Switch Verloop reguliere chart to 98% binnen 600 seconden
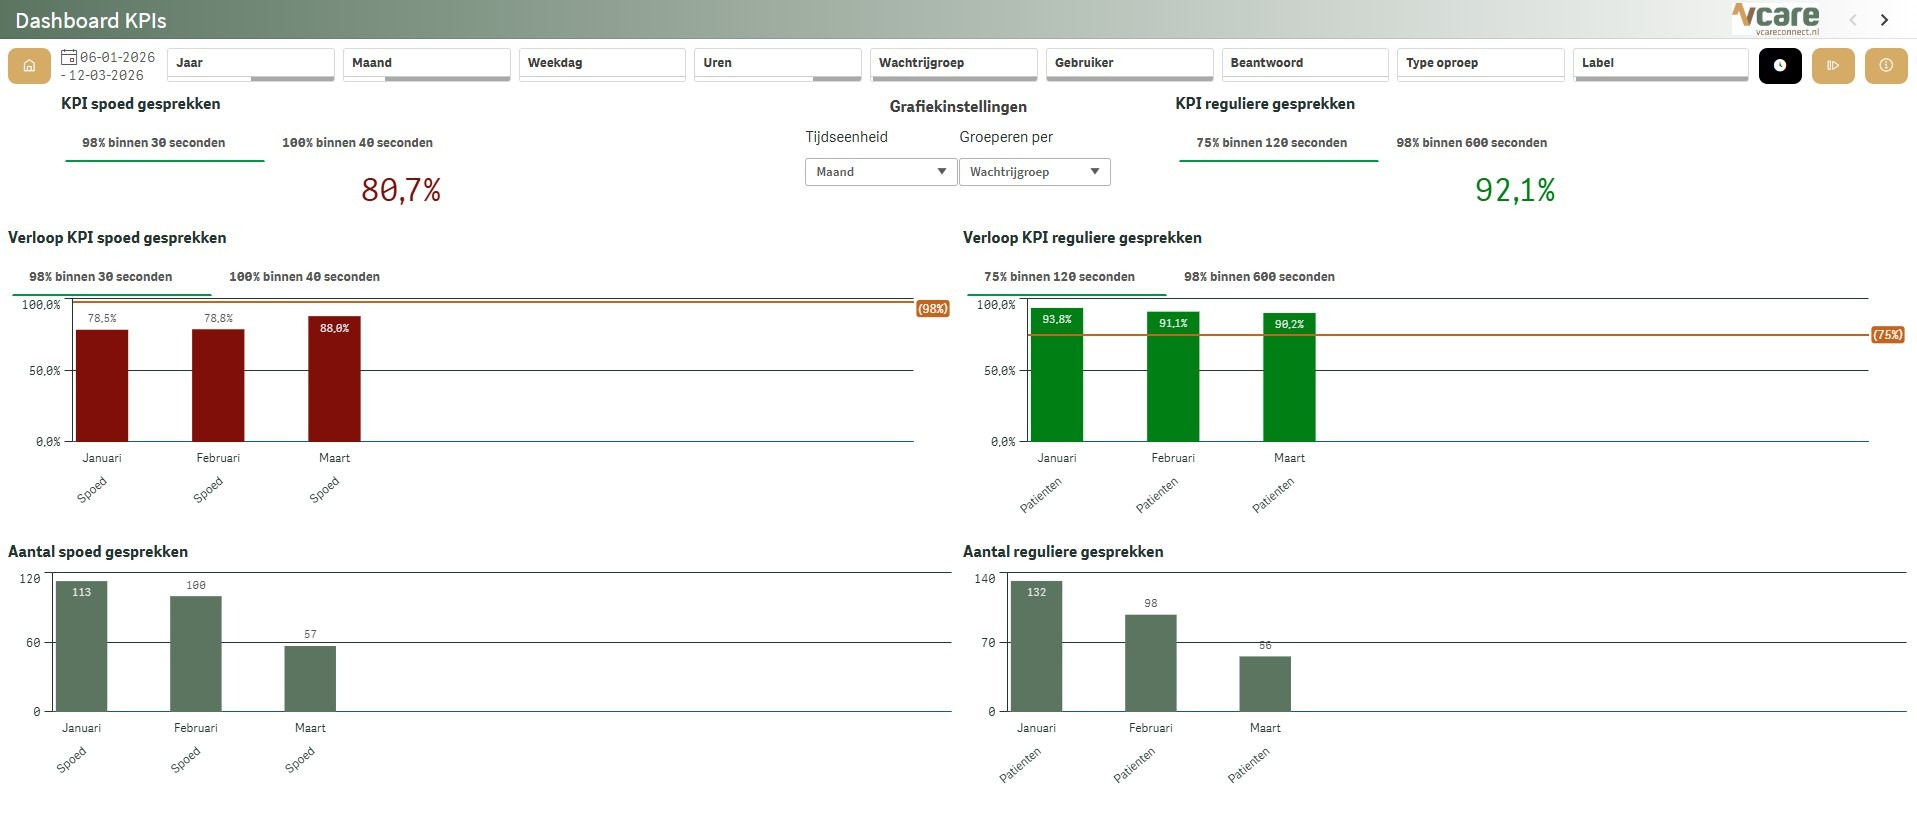Viewport: 1917px width, 818px height. coord(1259,277)
